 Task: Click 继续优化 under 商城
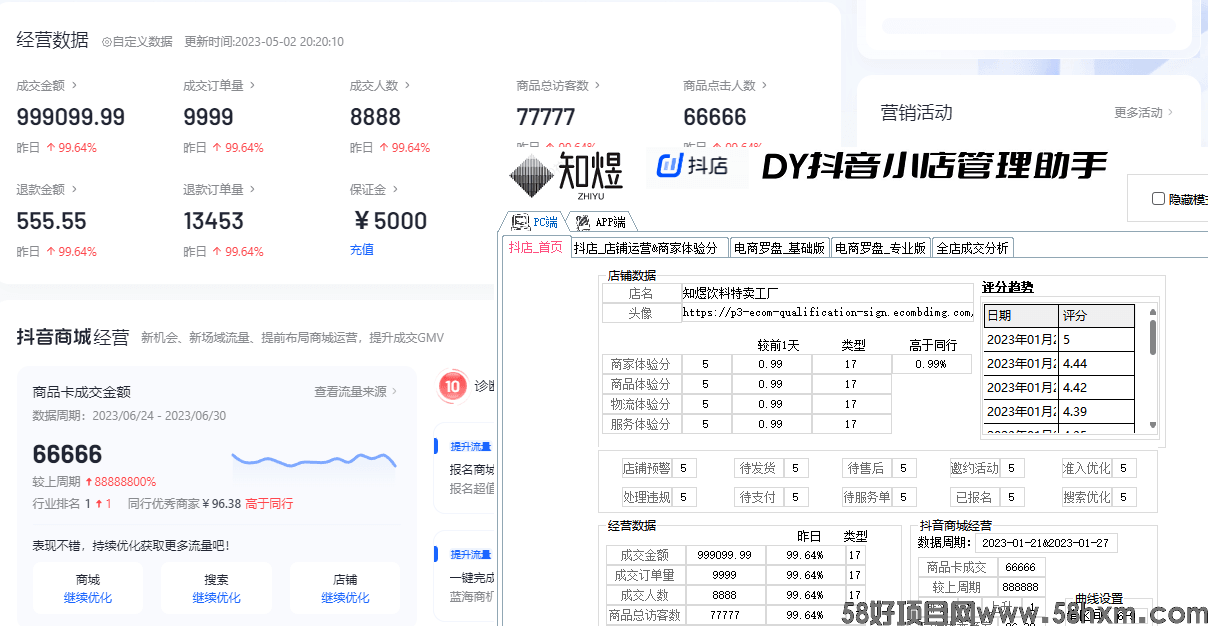88,598
